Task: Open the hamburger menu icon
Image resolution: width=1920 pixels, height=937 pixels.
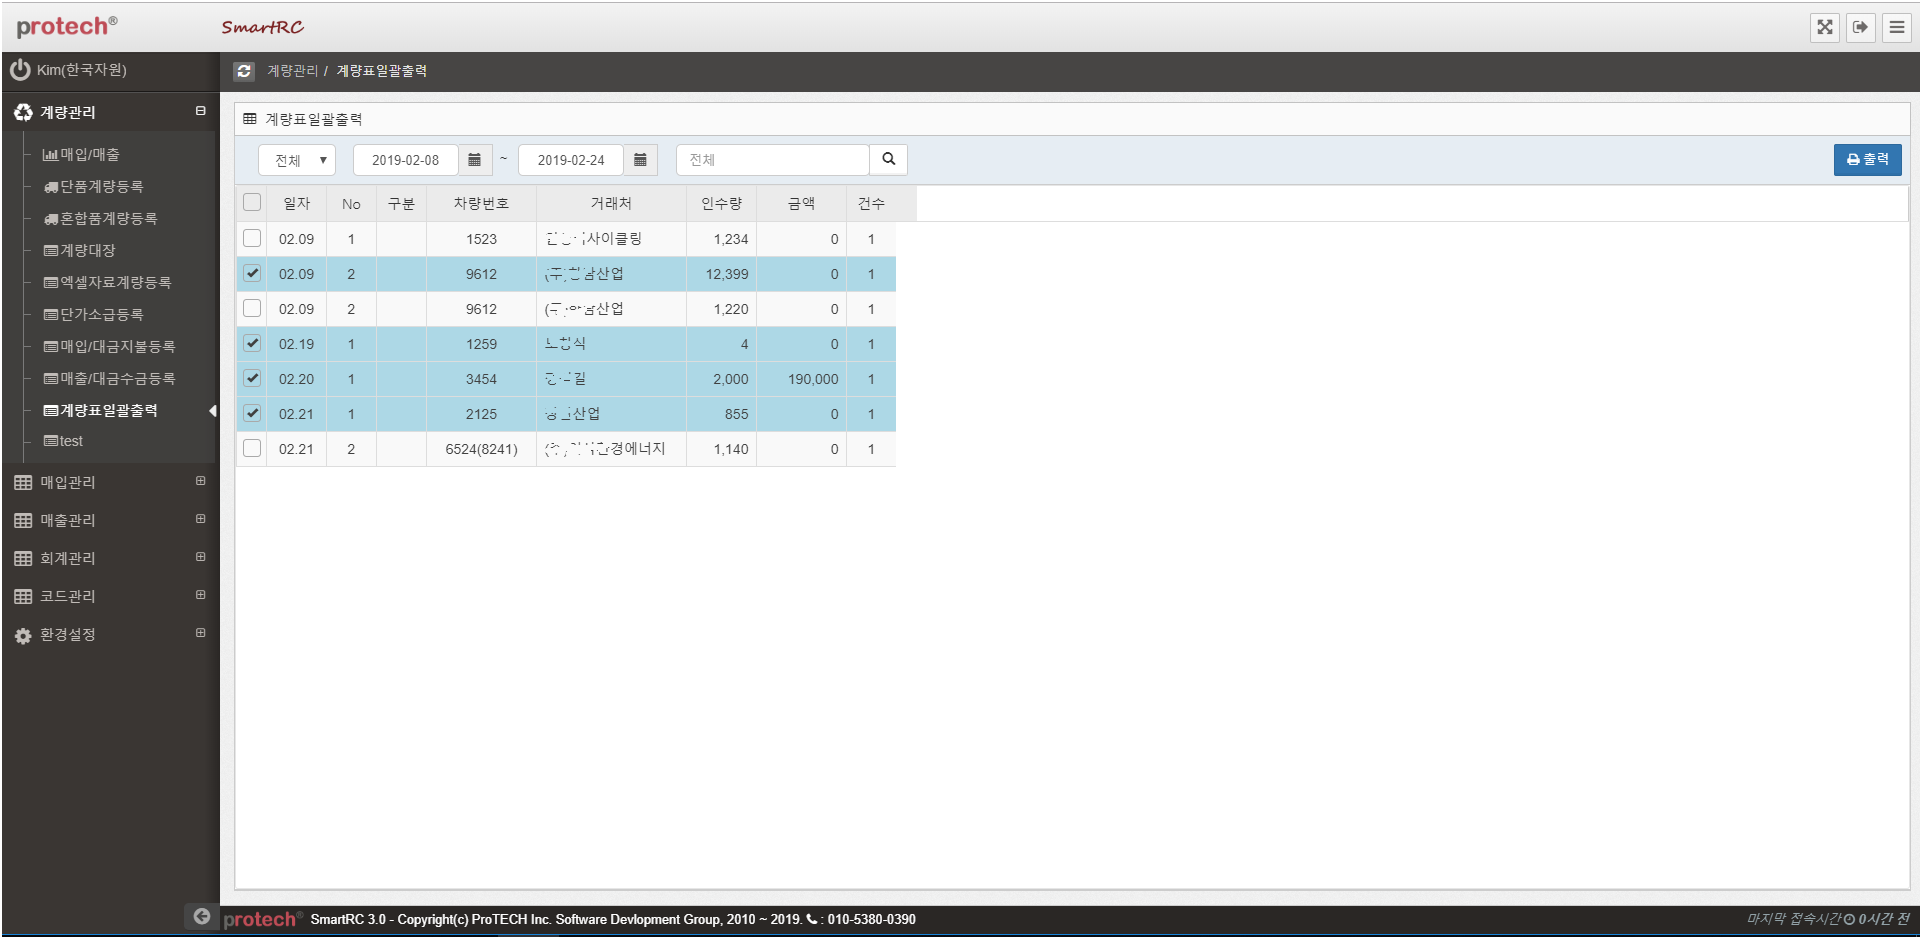Action: tap(1896, 27)
